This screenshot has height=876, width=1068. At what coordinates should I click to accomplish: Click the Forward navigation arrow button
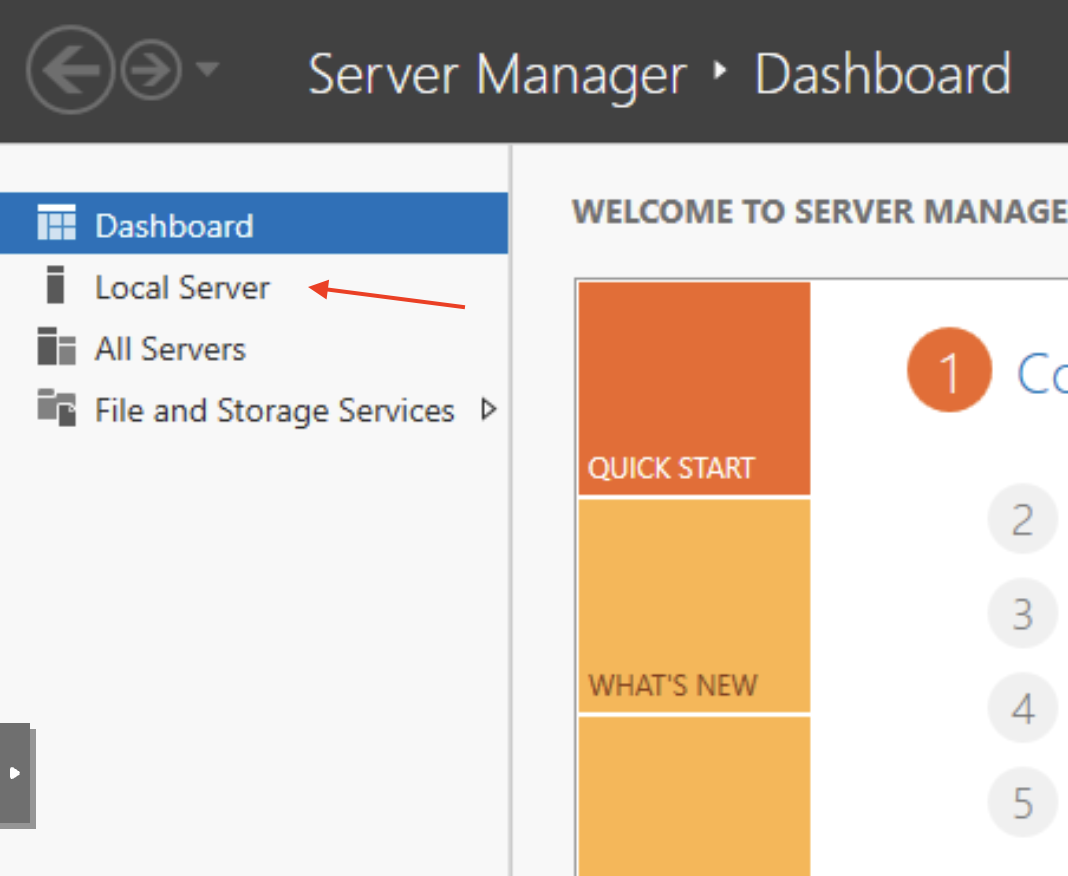click(151, 71)
